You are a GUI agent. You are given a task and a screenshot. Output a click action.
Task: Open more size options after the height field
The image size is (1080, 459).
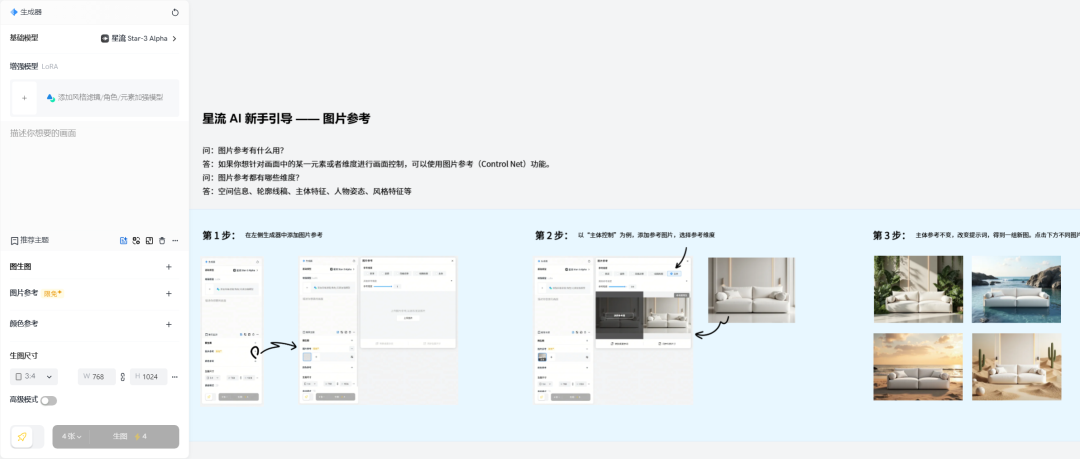click(175, 377)
